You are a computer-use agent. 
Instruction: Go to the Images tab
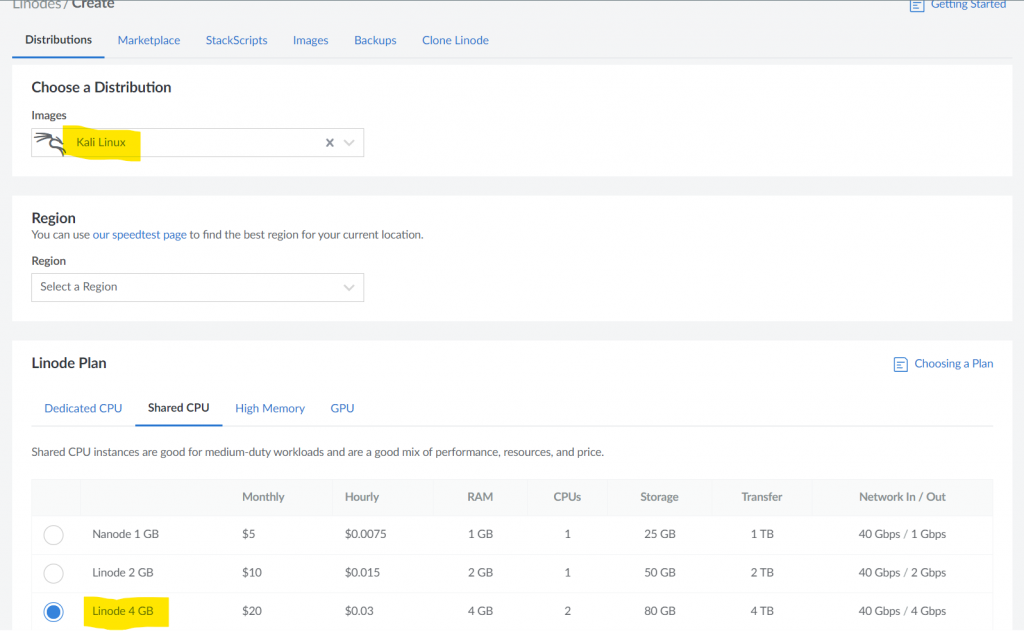point(310,40)
